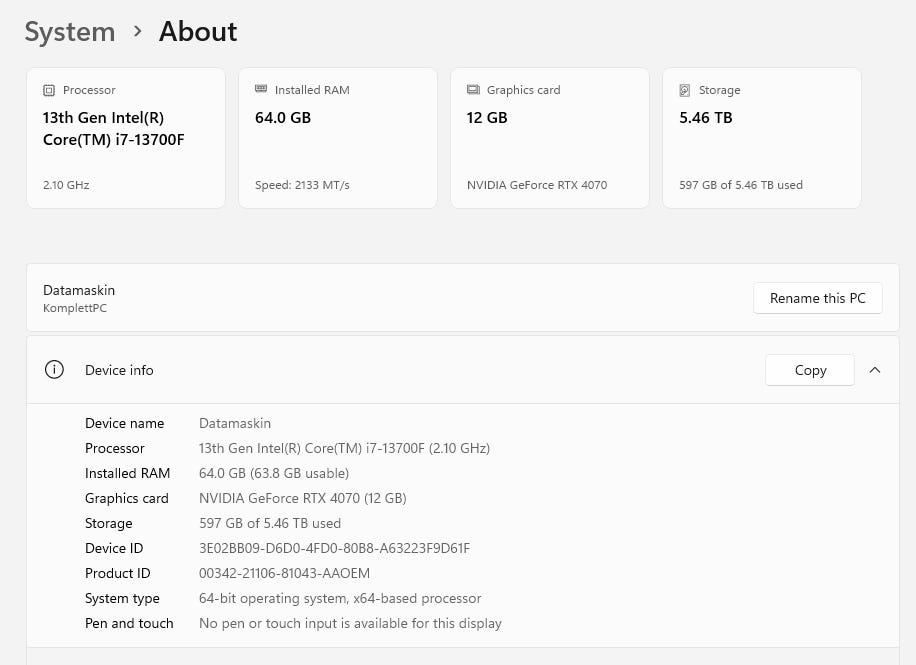
Task: Click the breadcrumb chevron separator
Action: tap(137, 31)
